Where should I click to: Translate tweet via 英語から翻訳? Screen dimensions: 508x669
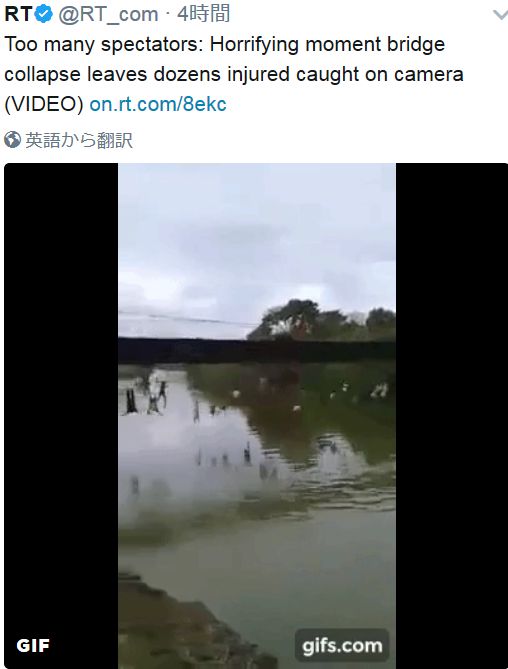tap(79, 140)
